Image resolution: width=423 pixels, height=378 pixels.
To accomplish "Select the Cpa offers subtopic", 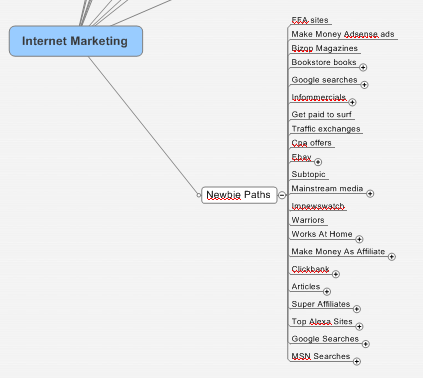I will tap(311, 143).
